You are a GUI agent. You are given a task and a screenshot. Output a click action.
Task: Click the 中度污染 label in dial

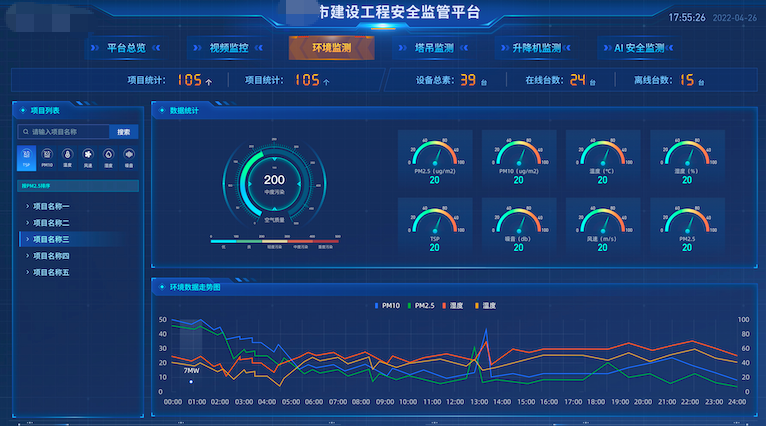tap(275, 192)
